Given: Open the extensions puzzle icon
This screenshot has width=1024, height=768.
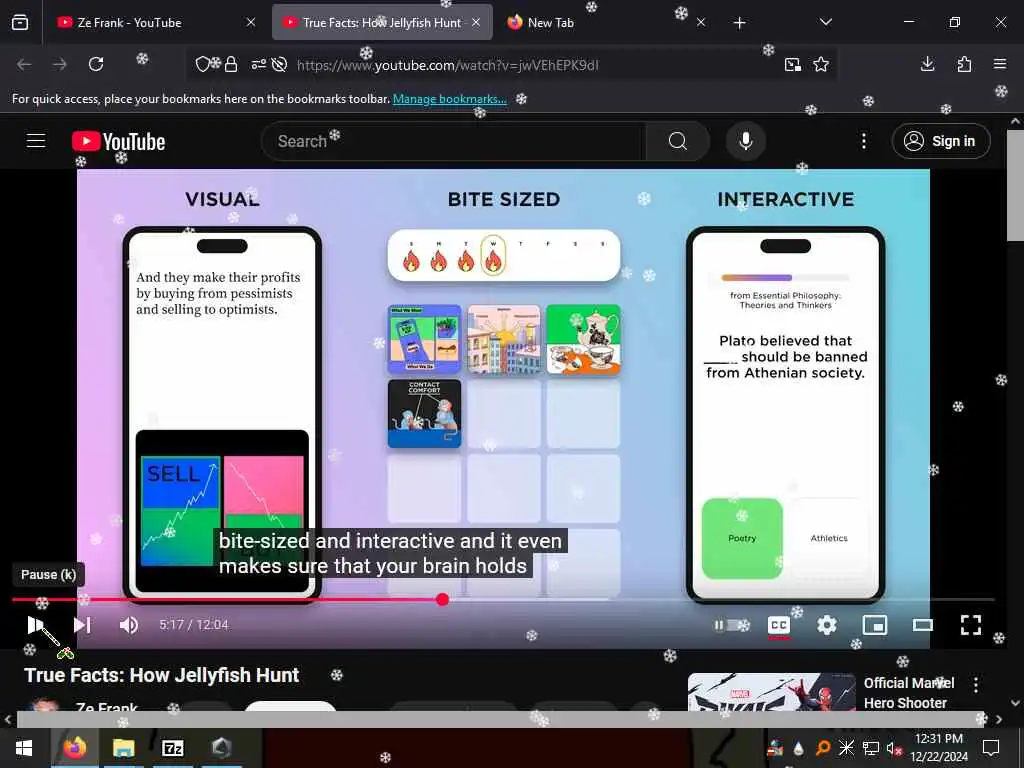Looking at the screenshot, I should coord(964,64).
